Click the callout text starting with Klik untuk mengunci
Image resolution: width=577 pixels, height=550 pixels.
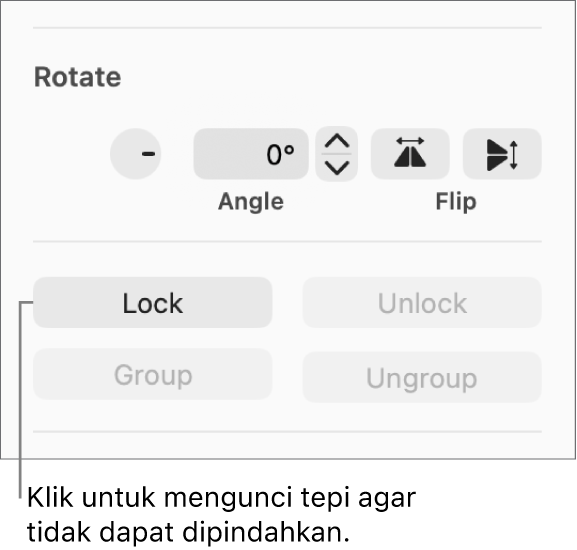click(222, 498)
